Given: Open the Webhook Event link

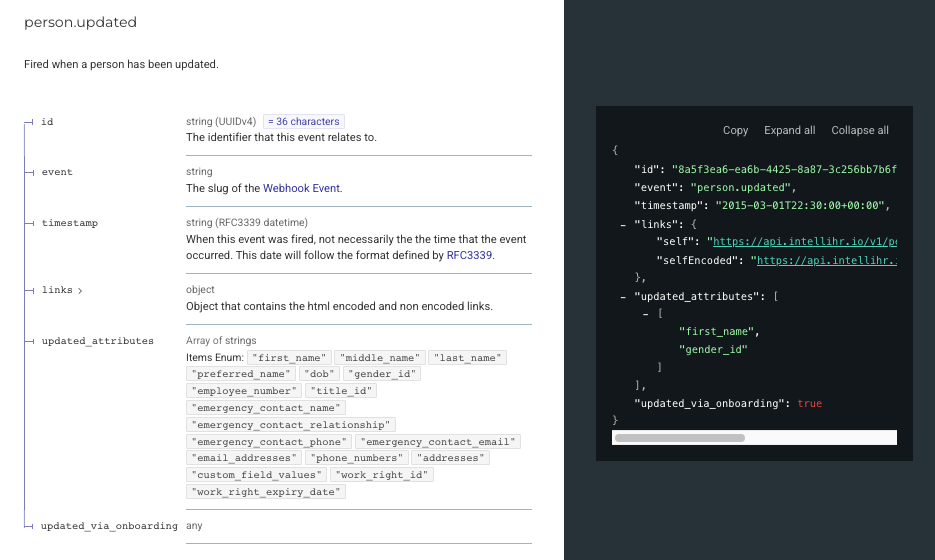Looking at the screenshot, I should [x=301, y=188].
